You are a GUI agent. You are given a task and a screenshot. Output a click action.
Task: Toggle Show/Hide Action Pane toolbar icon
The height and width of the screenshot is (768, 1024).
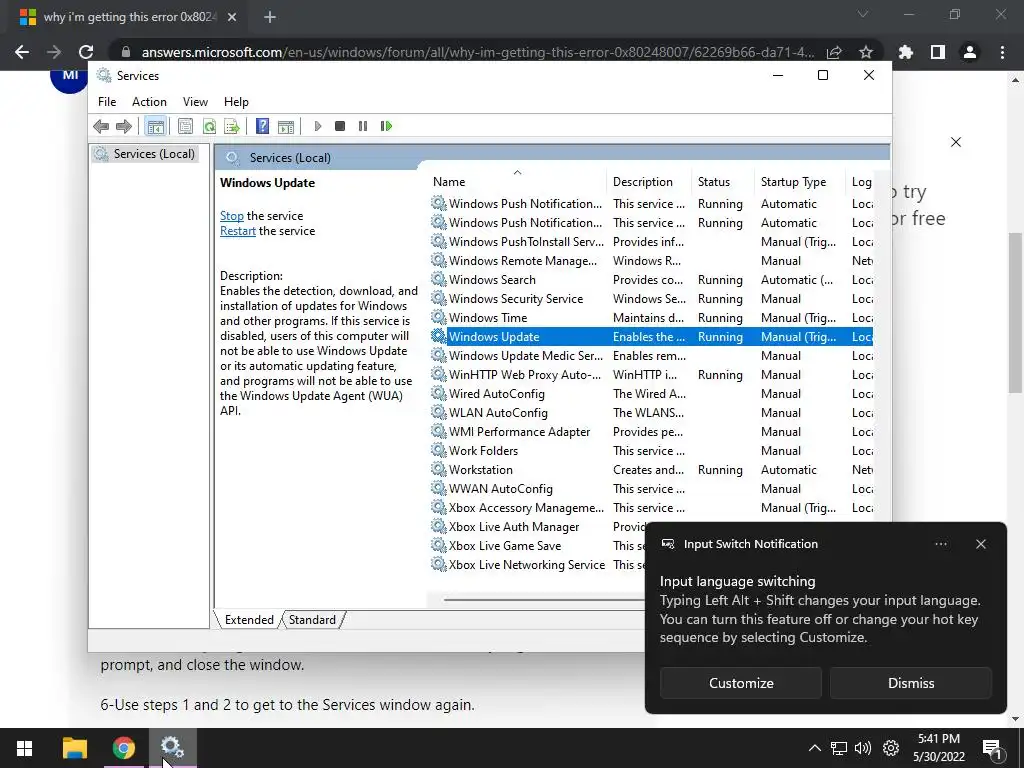click(286, 126)
